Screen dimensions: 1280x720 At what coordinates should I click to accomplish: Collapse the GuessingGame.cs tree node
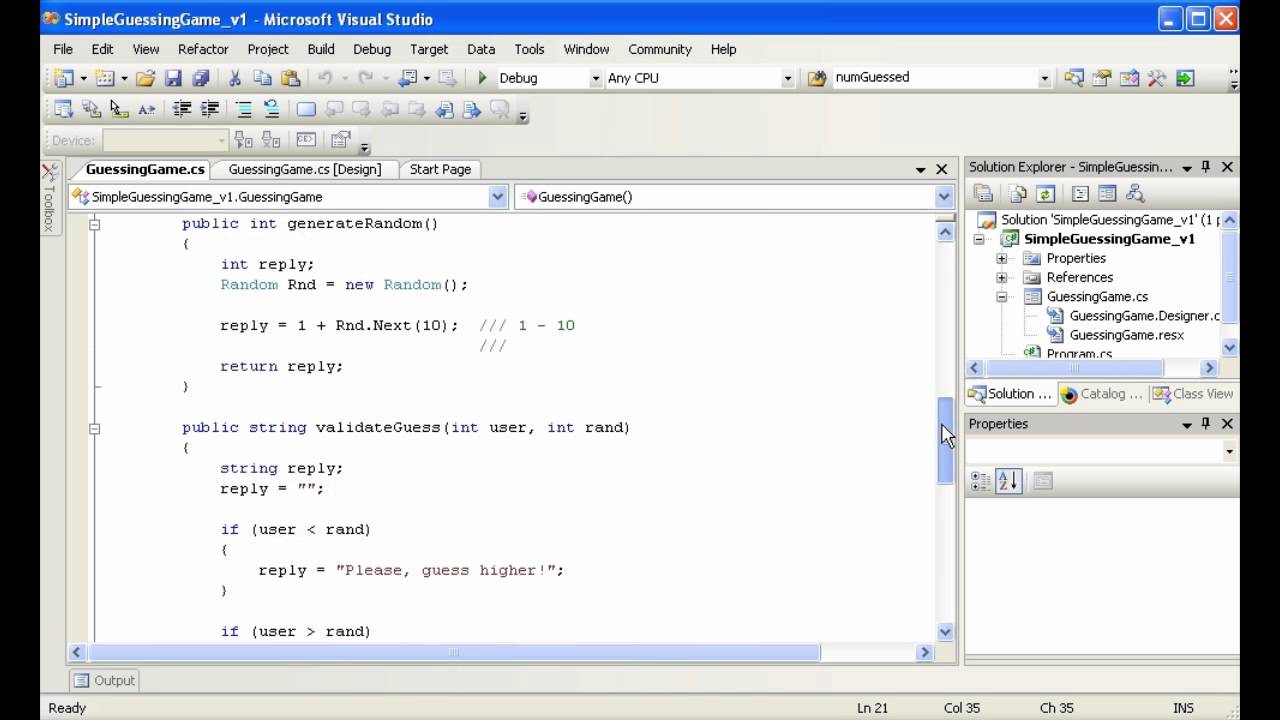(1001, 297)
